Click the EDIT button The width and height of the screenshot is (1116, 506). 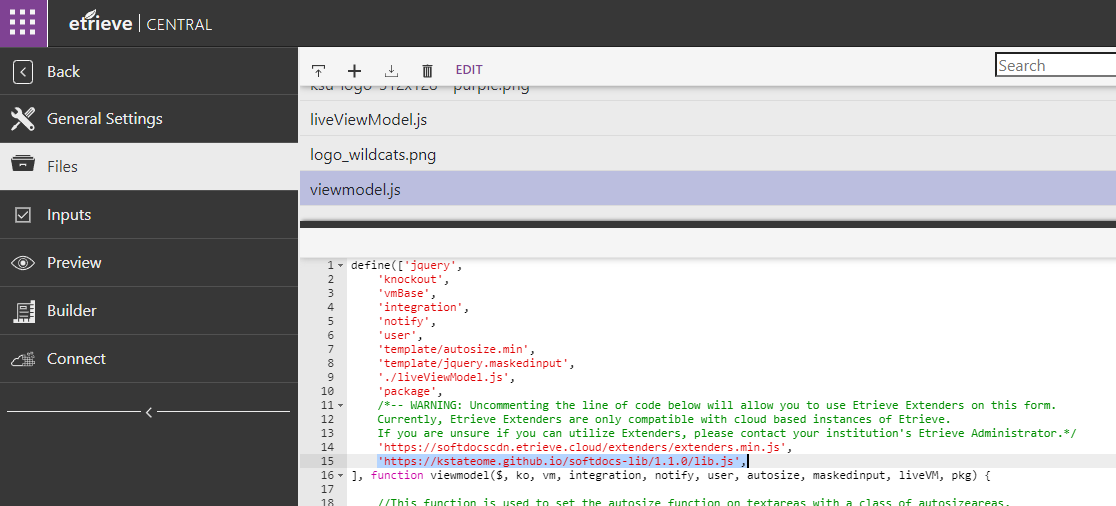pos(469,70)
